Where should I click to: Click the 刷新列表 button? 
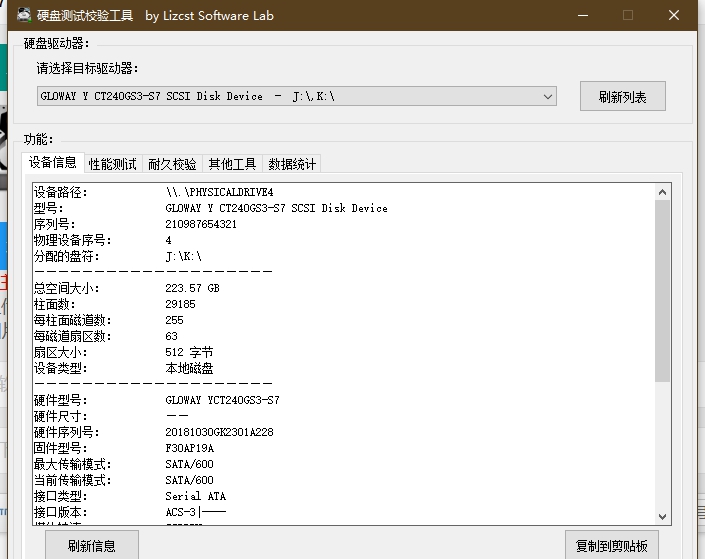click(x=622, y=96)
